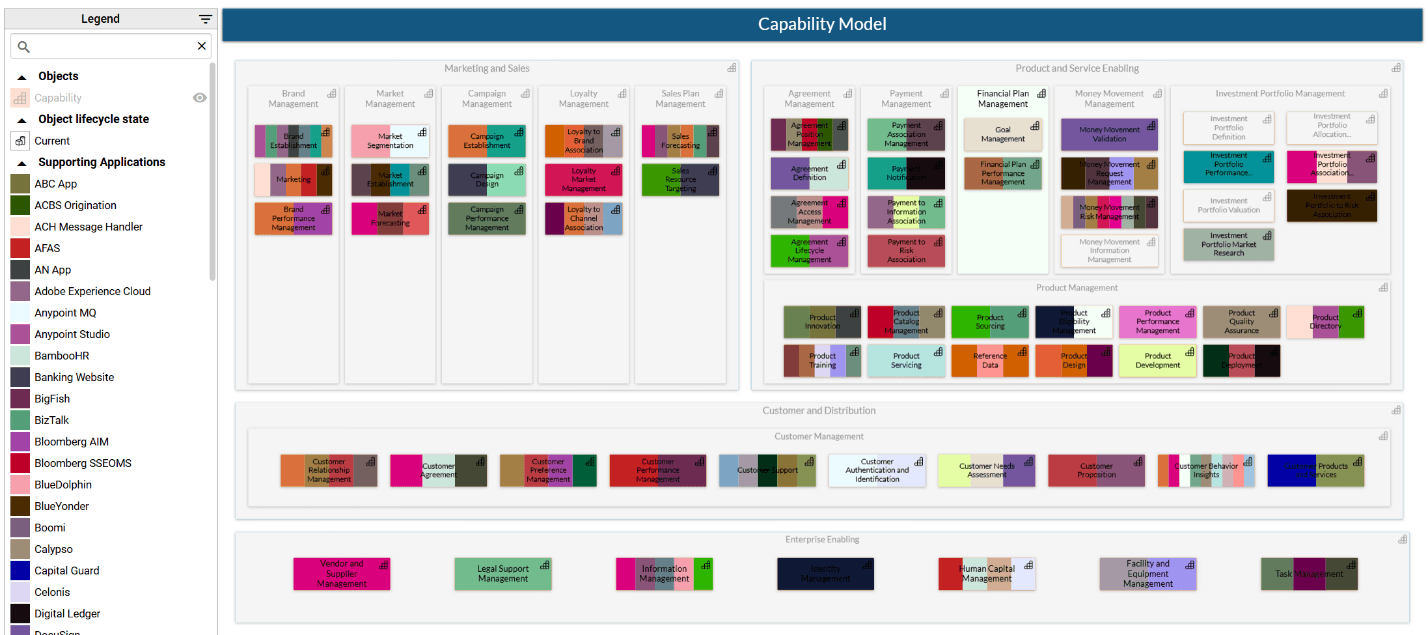
Task: Select the Product Sourcing capability card
Action: pyautogui.click(x=990, y=322)
